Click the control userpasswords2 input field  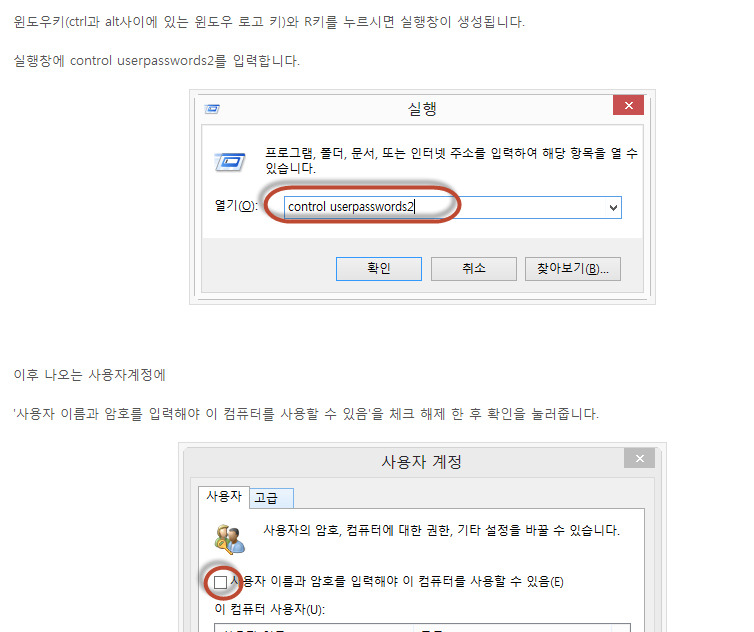(x=452, y=207)
